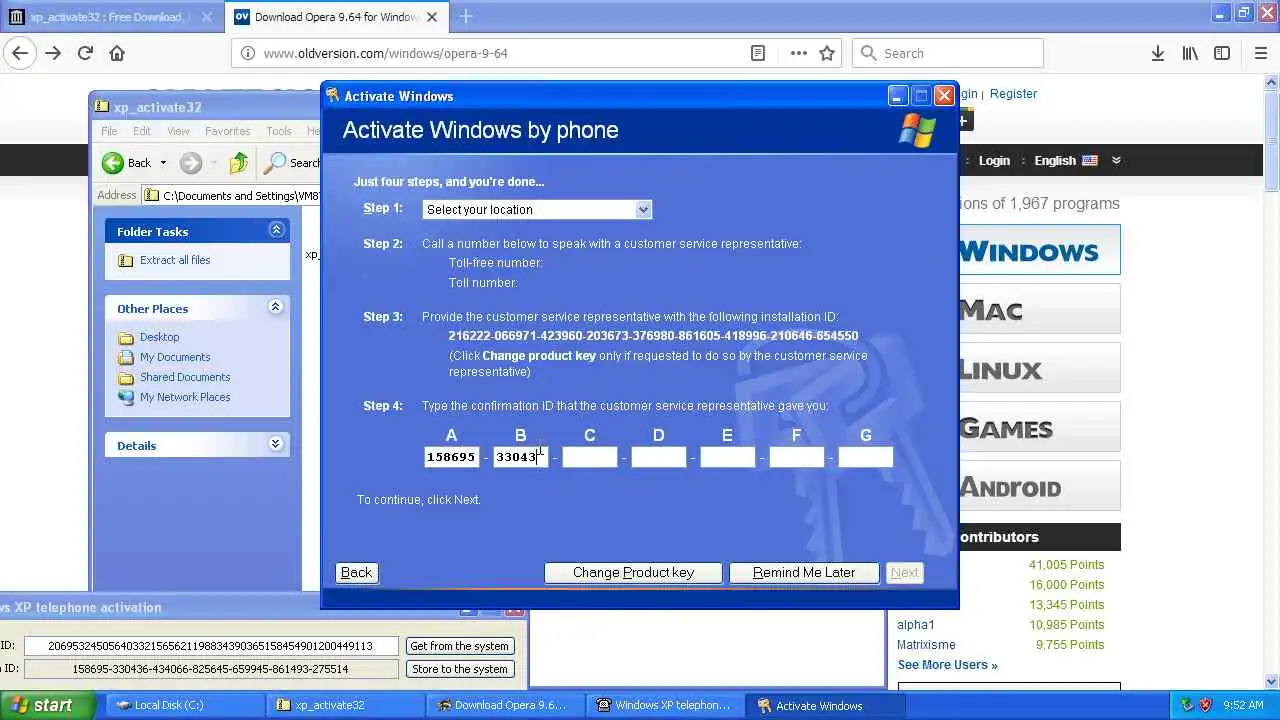
Task: Expand Details panel
Action: (276, 445)
